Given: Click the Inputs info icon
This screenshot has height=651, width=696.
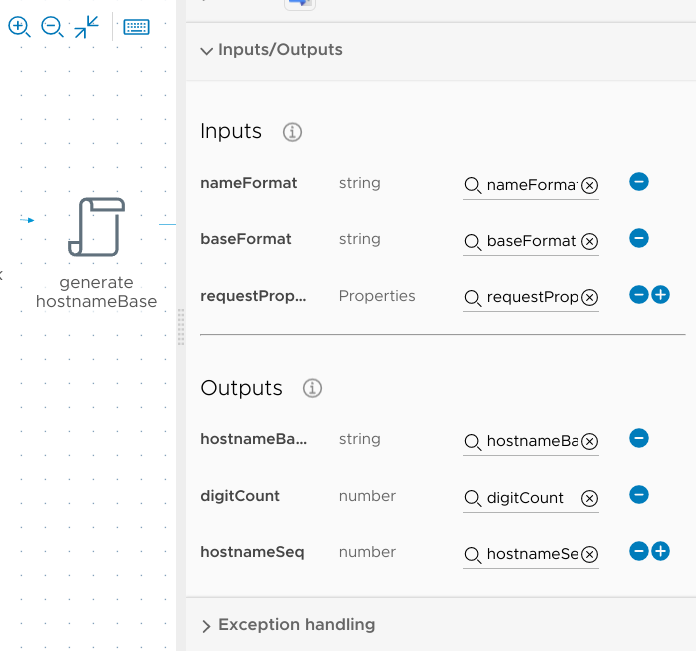Looking at the screenshot, I should (x=292, y=132).
